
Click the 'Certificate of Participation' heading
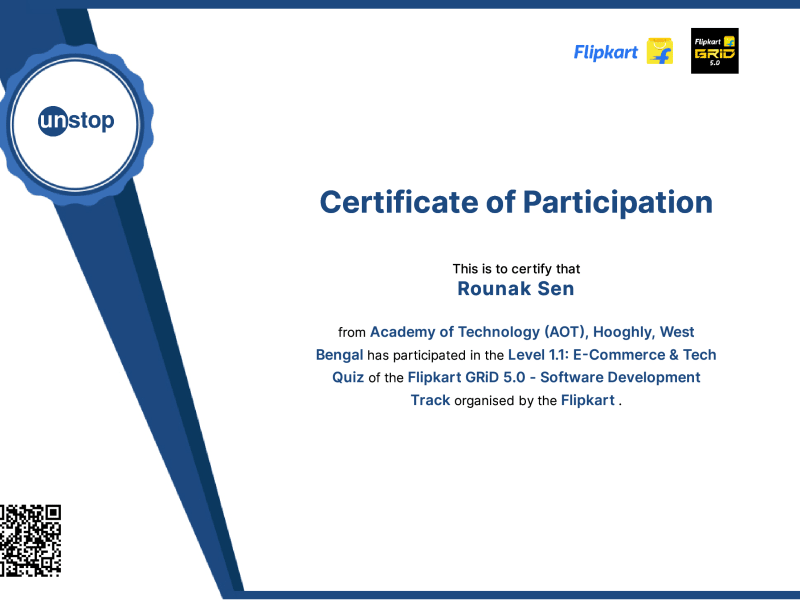516,202
